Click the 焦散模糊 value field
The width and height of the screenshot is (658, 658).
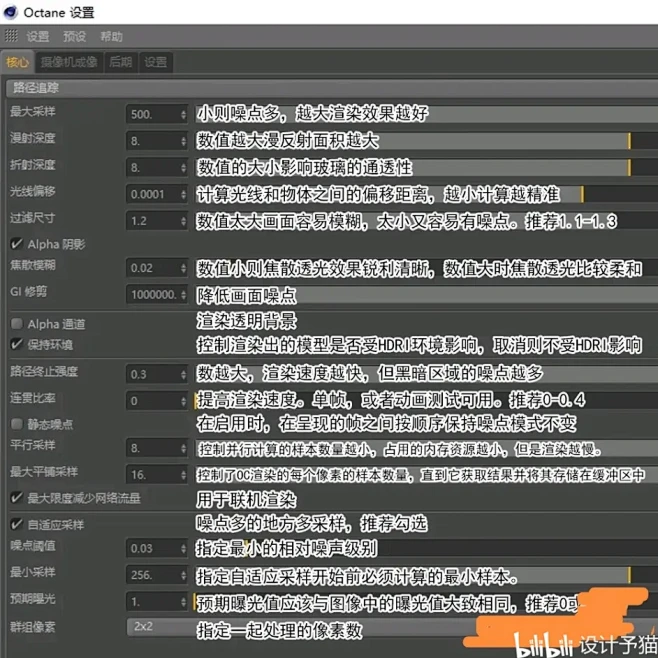(152, 268)
